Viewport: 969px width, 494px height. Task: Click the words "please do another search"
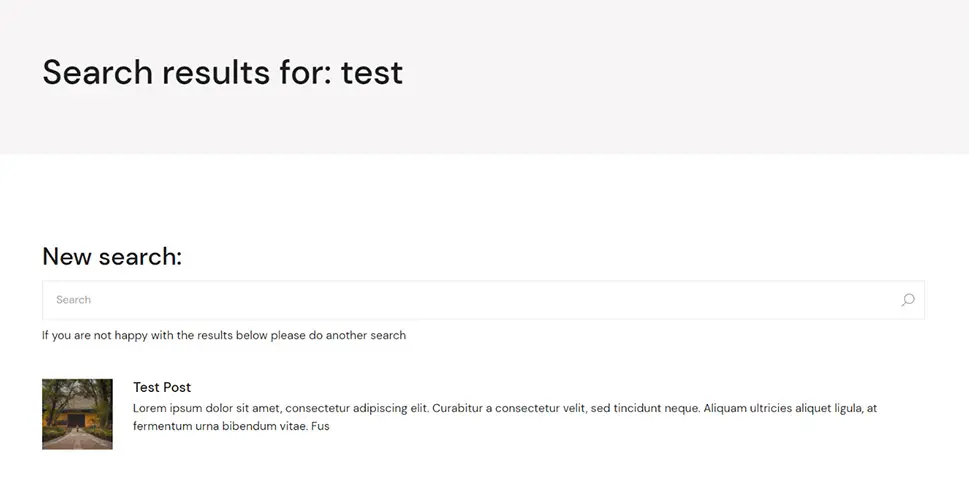click(338, 335)
